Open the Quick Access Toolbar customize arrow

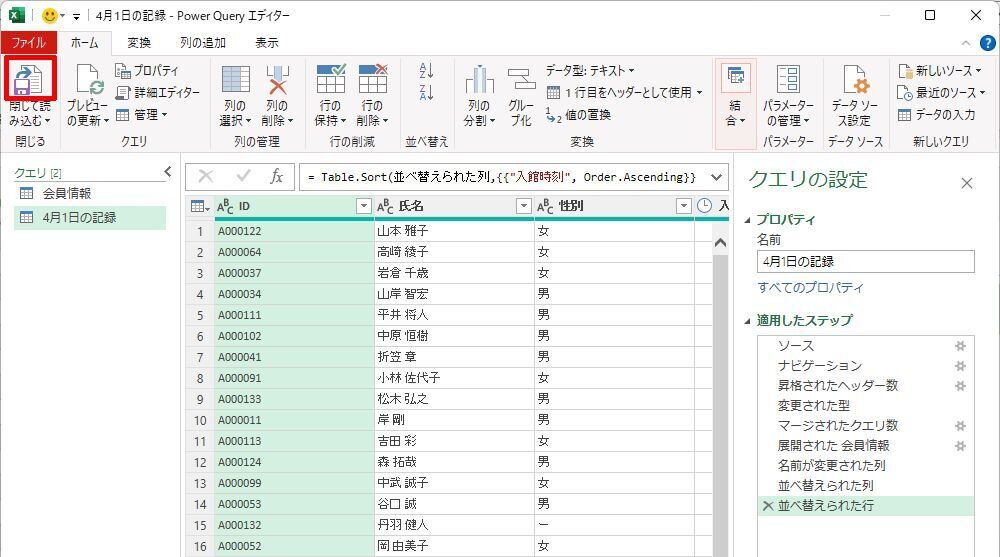(x=76, y=16)
